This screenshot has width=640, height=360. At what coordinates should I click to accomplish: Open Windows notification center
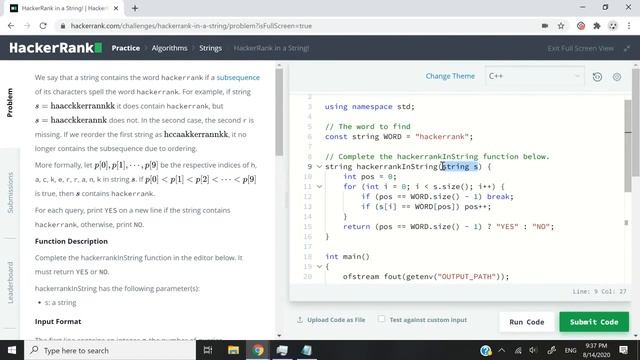624,350
